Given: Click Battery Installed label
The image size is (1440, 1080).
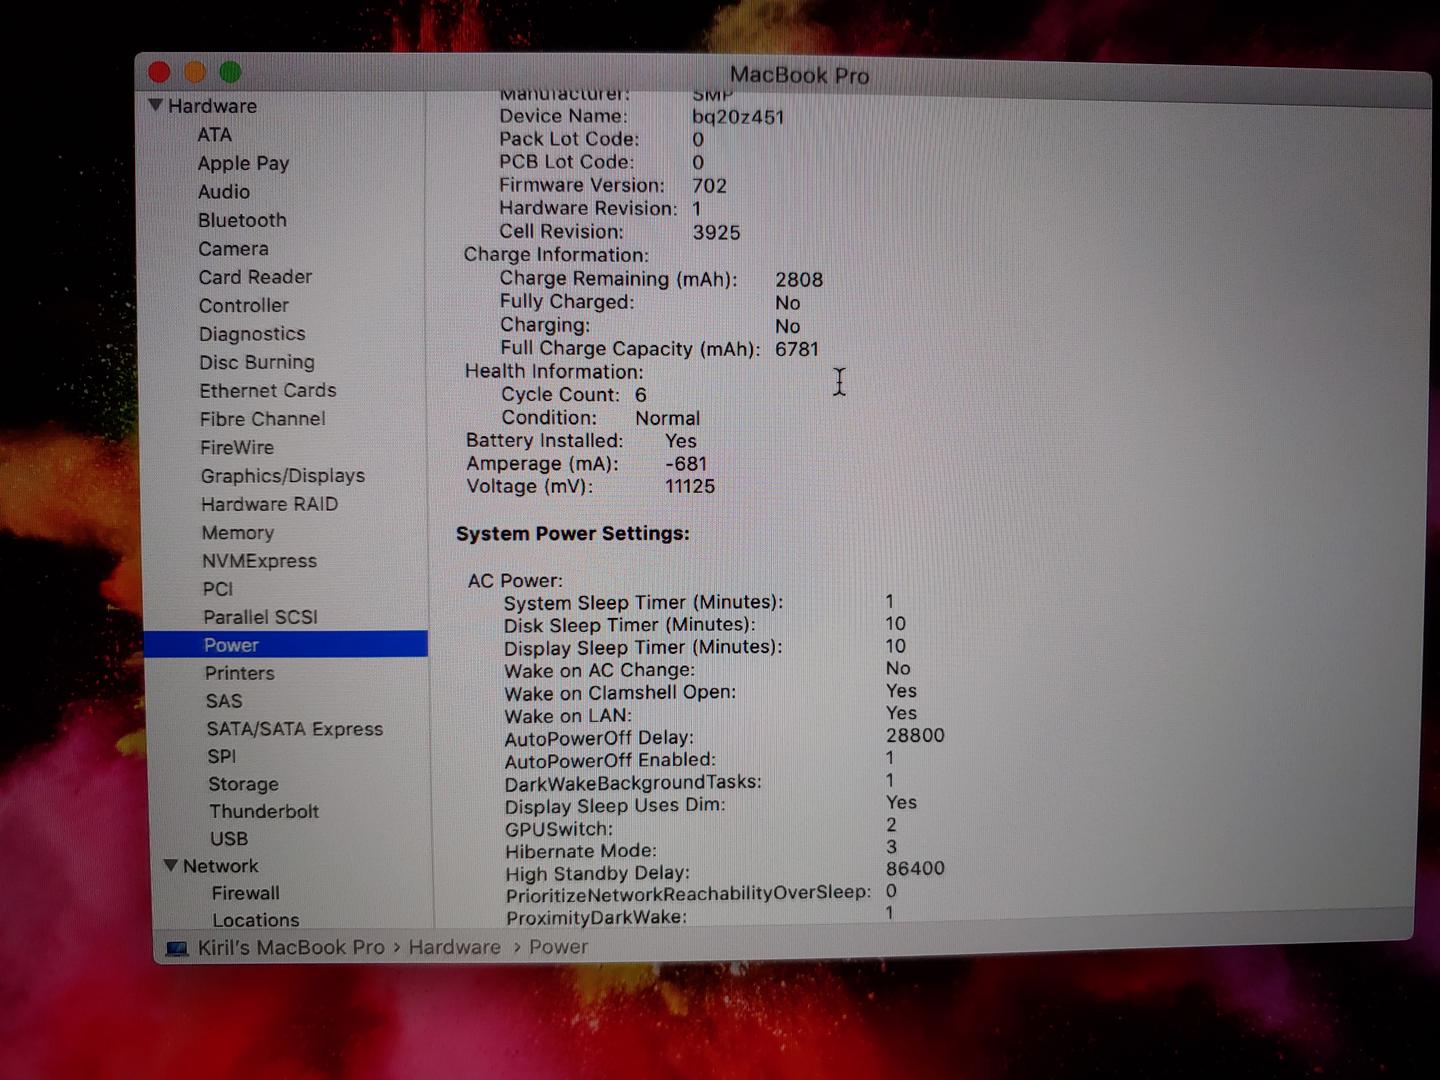Looking at the screenshot, I should click(545, 441).
